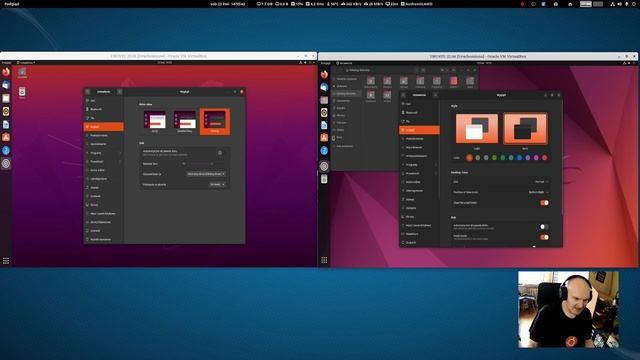Show applications grid in the right VM
The height and width of the screenshot is (360, 640).
[x=324, y=260]
